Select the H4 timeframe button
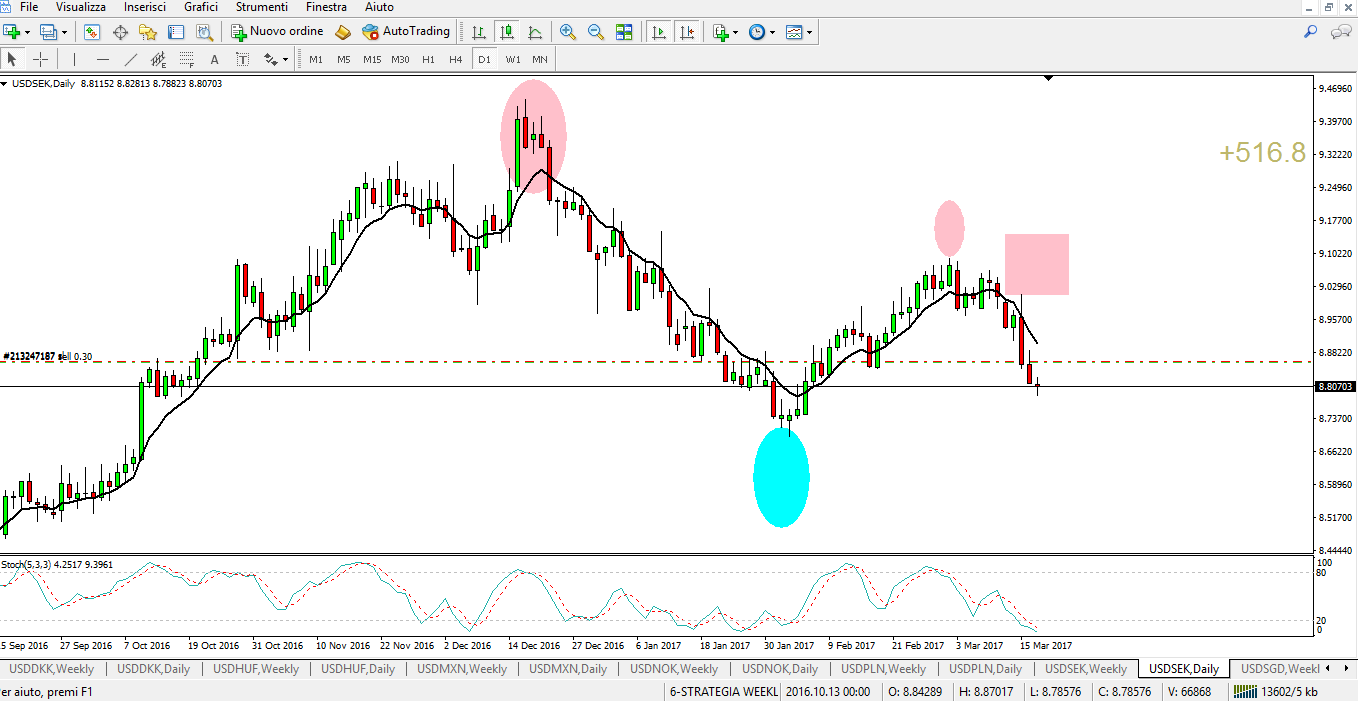The width and height of the screenshot is (1358, 701). click(x=456, y=59)
